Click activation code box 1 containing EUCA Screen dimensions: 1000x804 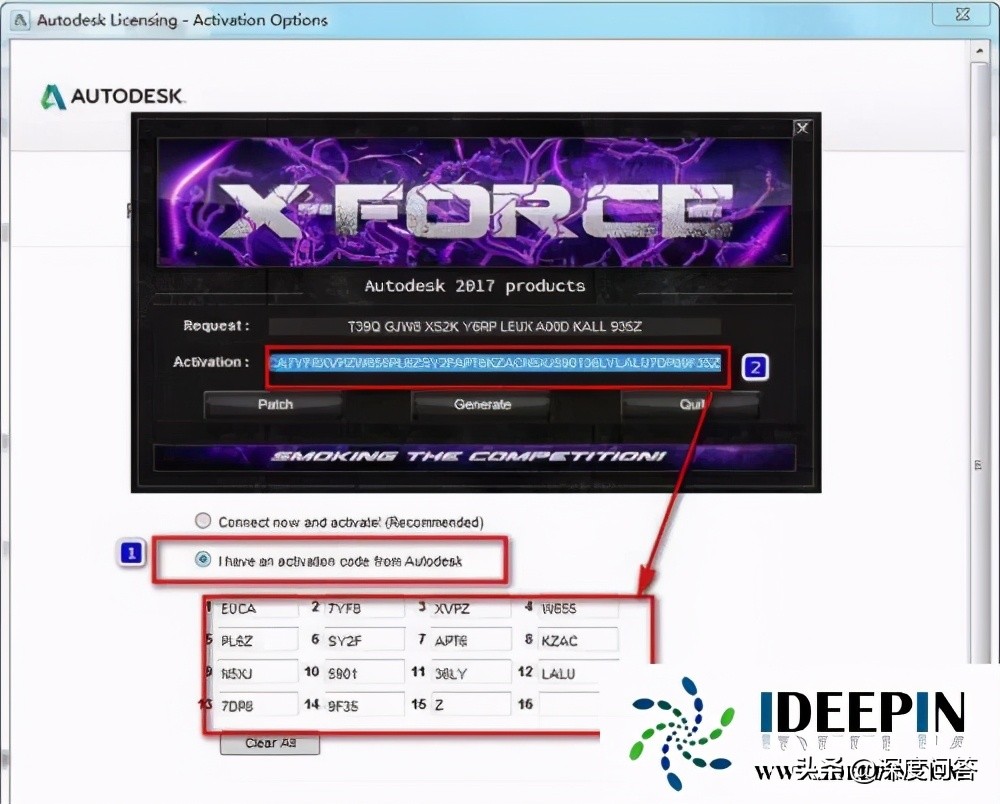258,608
